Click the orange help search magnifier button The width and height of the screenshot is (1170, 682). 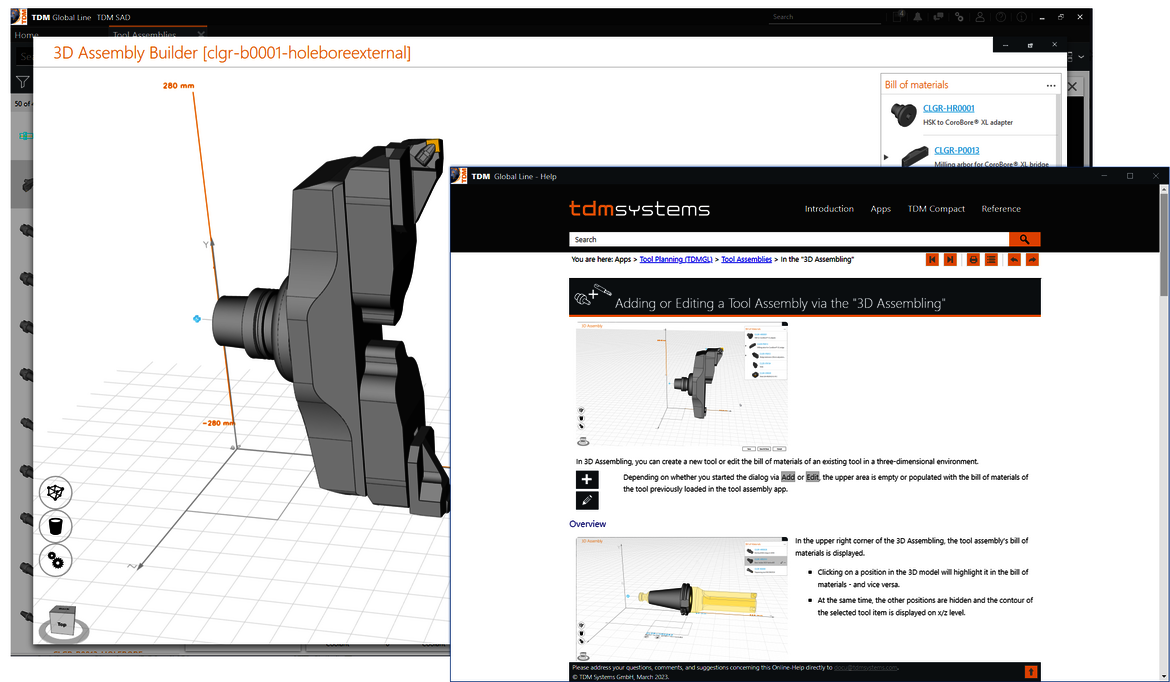(1024, 239)
